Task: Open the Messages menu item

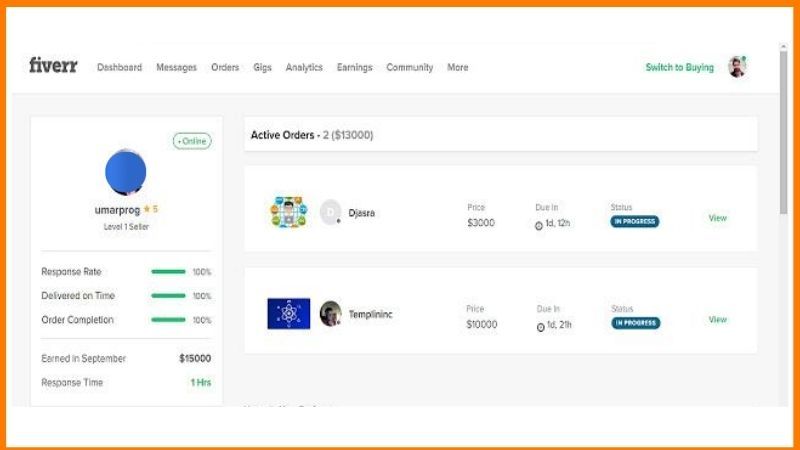Action: pyautogui.click(x=177, y=67)
